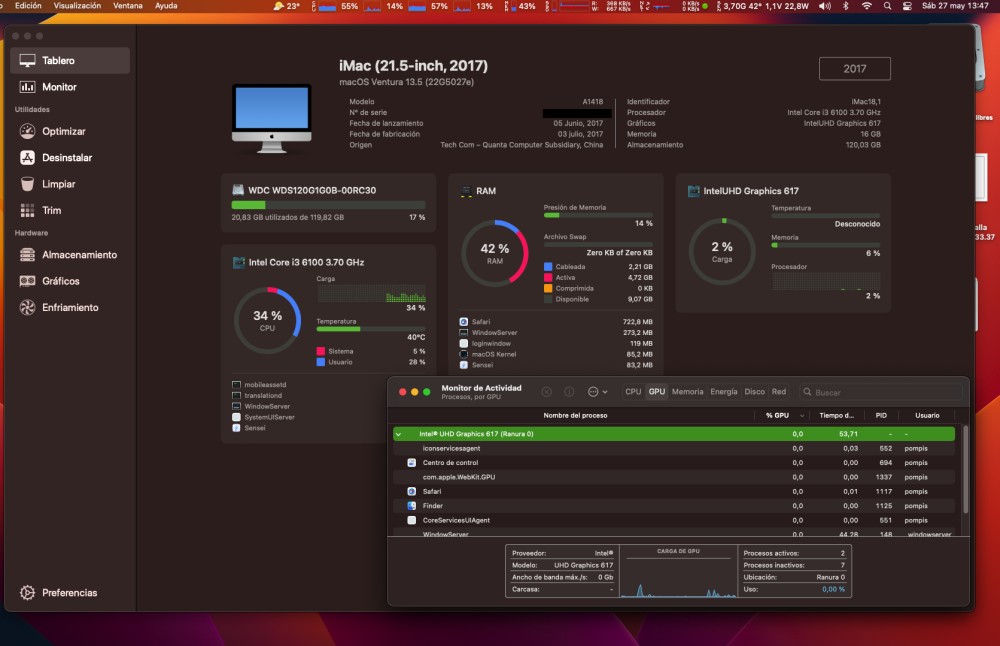This screenshot has width=1000, height=646.
Task: Select the Centro de control process row
Action: click(x=674, y=462)
